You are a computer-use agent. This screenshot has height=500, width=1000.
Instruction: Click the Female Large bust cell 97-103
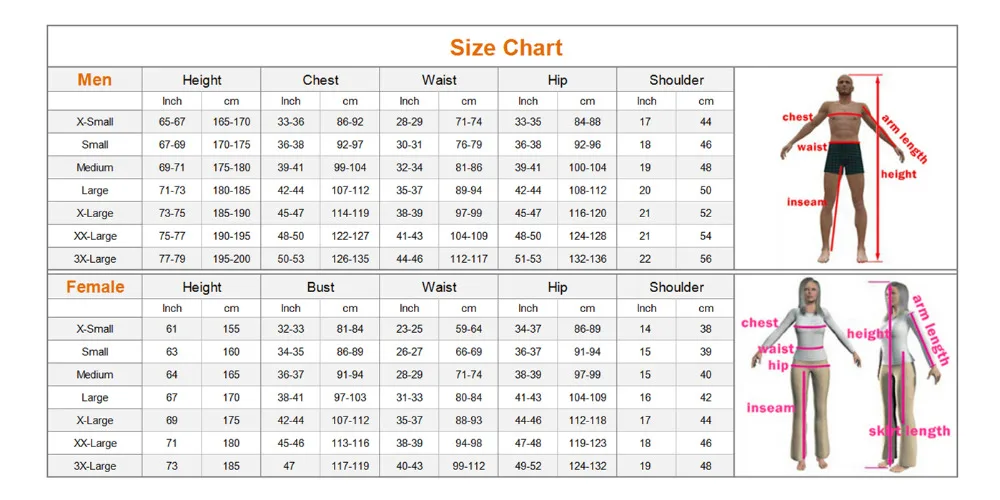click(x=350, y=398)
